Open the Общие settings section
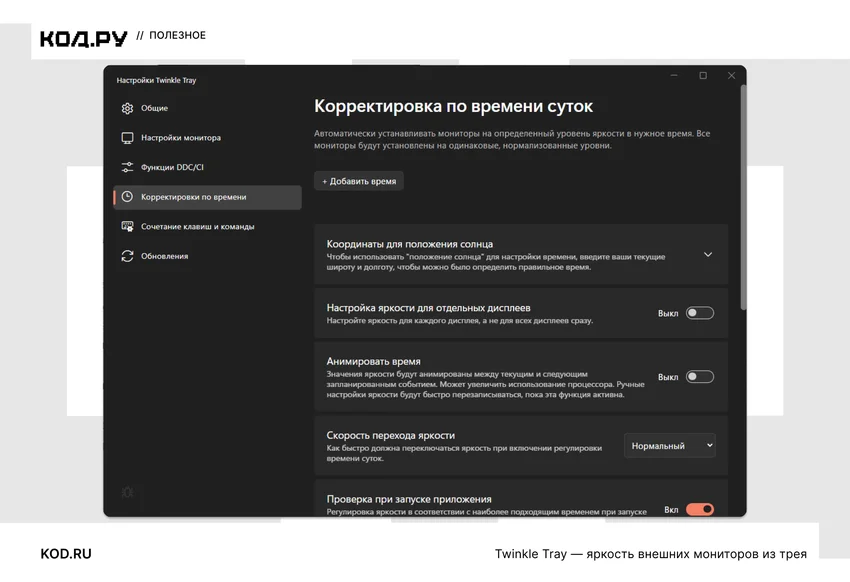Screen dimensions: 850x582 point(207,108)
